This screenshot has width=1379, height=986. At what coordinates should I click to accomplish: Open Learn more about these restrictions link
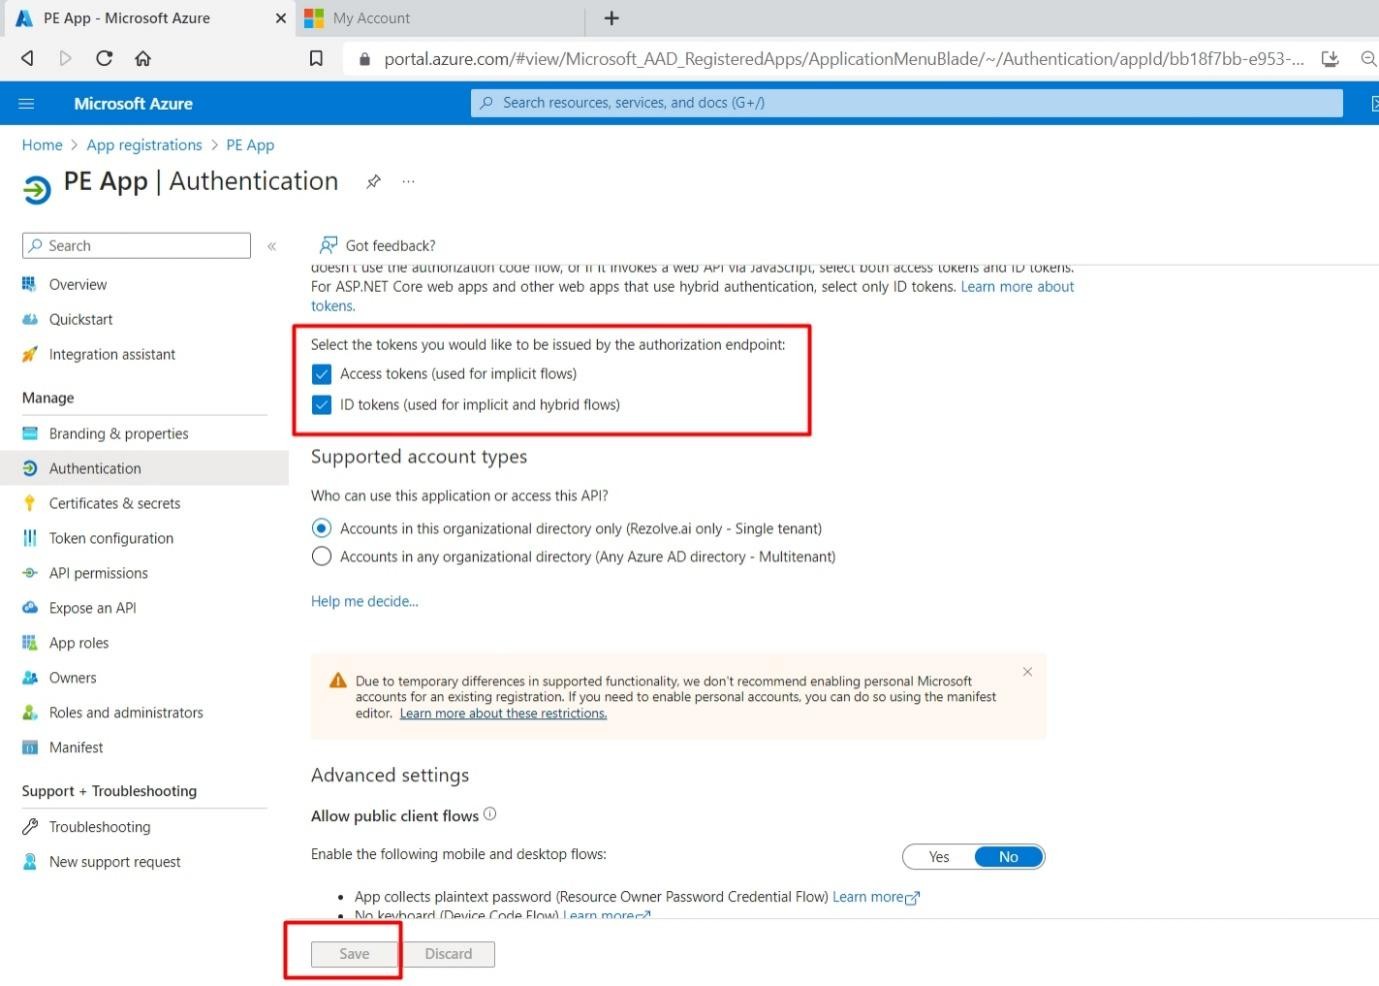pos(503,714)
